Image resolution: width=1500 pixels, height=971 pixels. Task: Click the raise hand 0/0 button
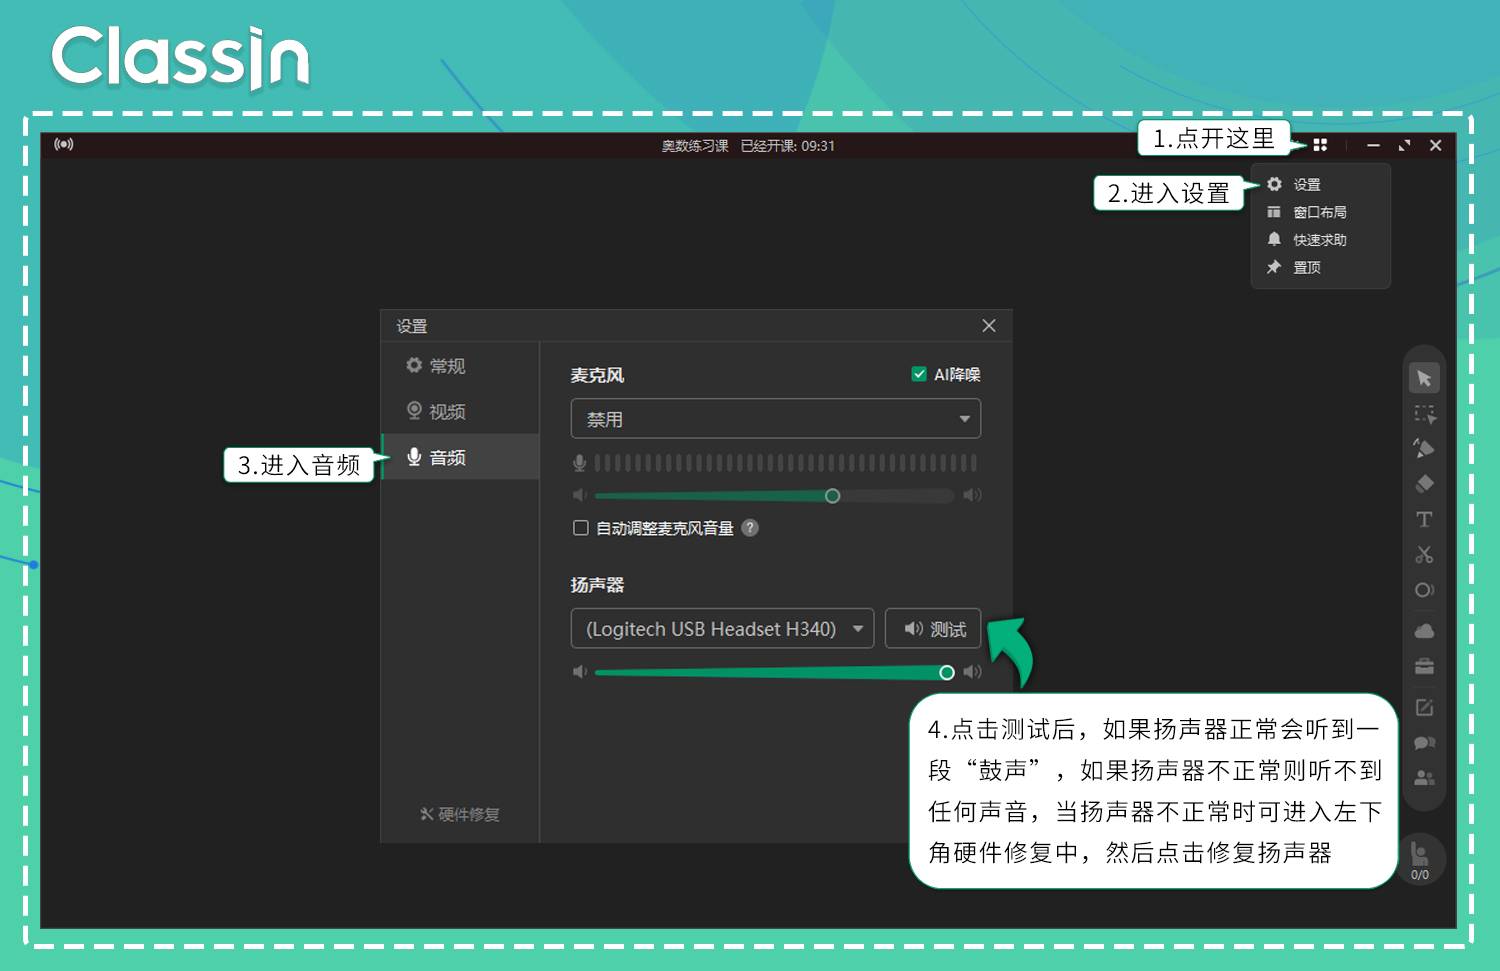(x=1420, y=859)
